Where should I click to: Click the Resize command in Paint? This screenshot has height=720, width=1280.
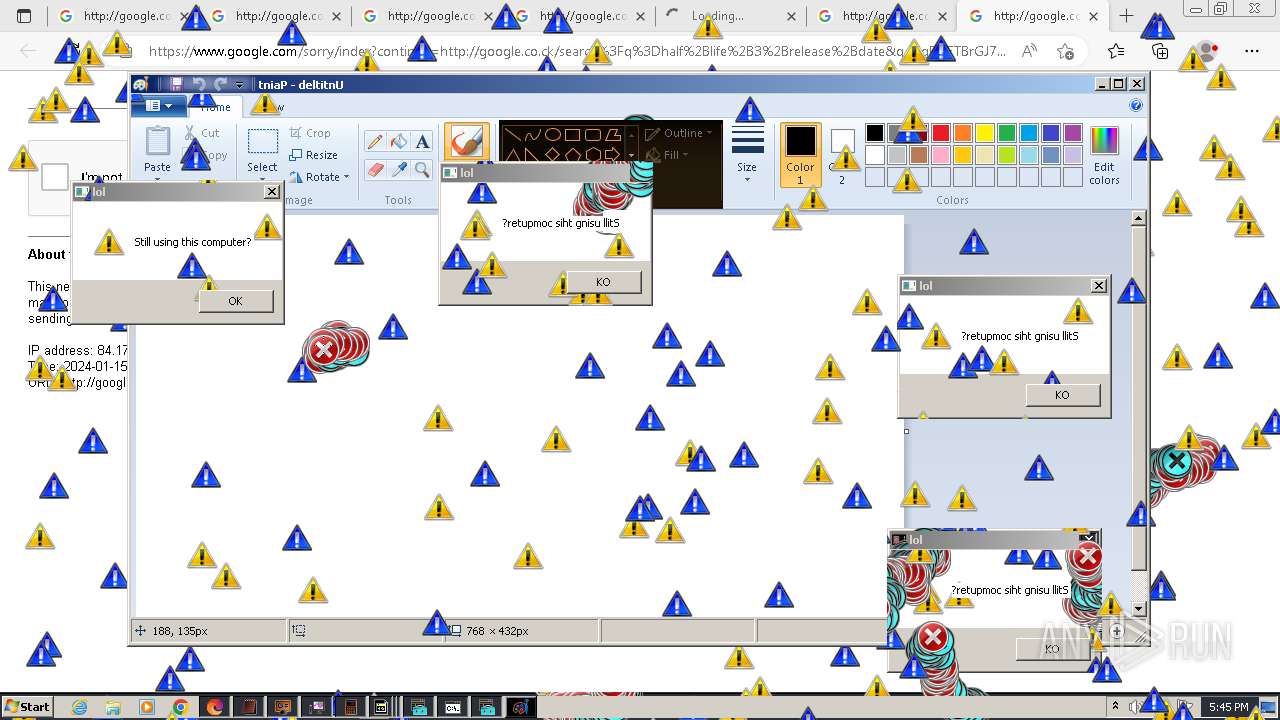click(x=314, y=155)
